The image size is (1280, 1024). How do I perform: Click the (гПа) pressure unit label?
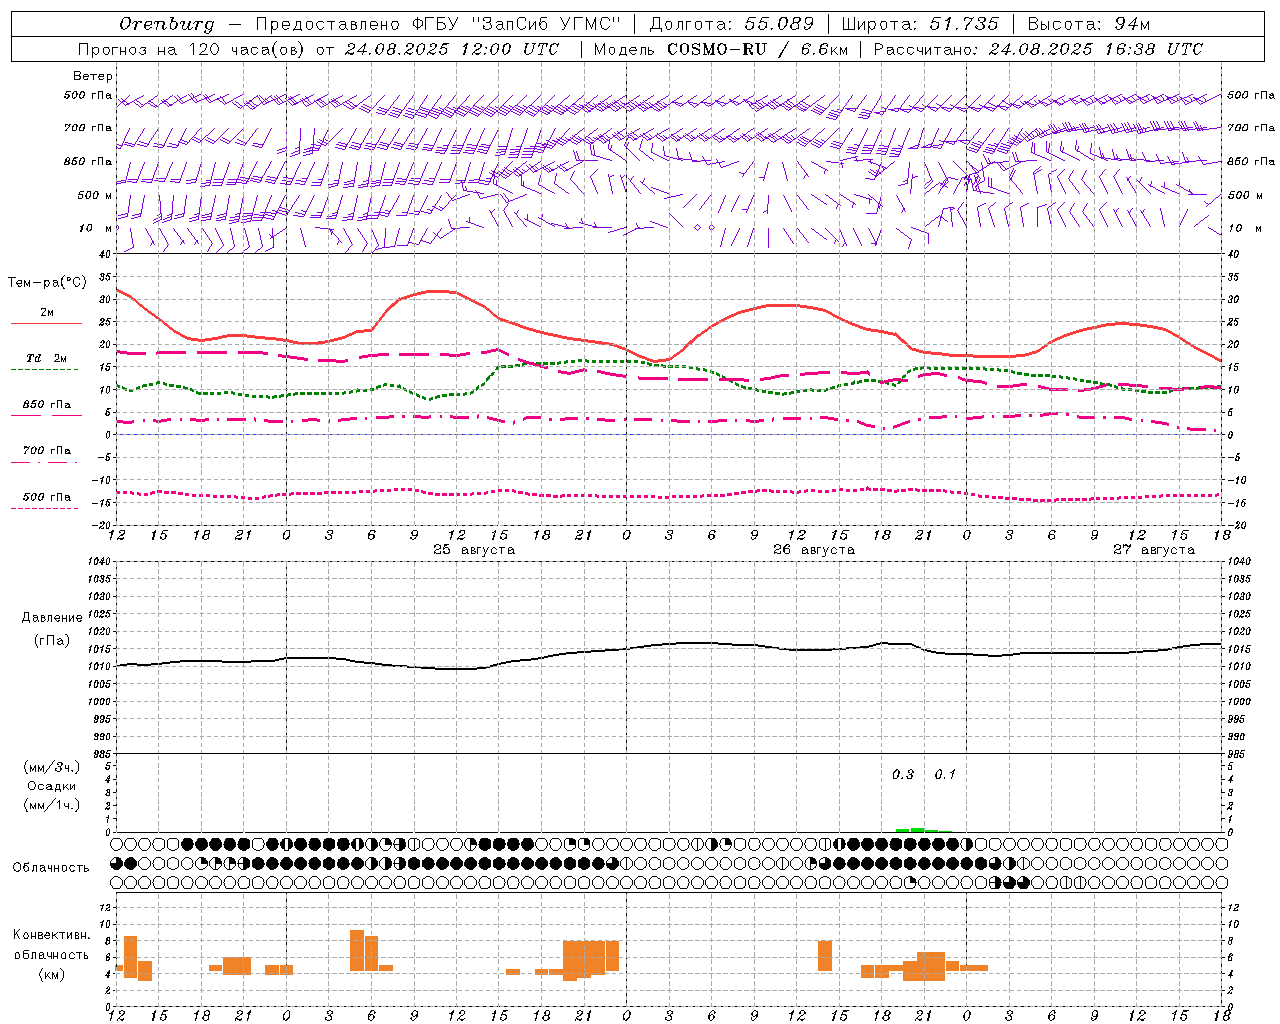point(51,641)
